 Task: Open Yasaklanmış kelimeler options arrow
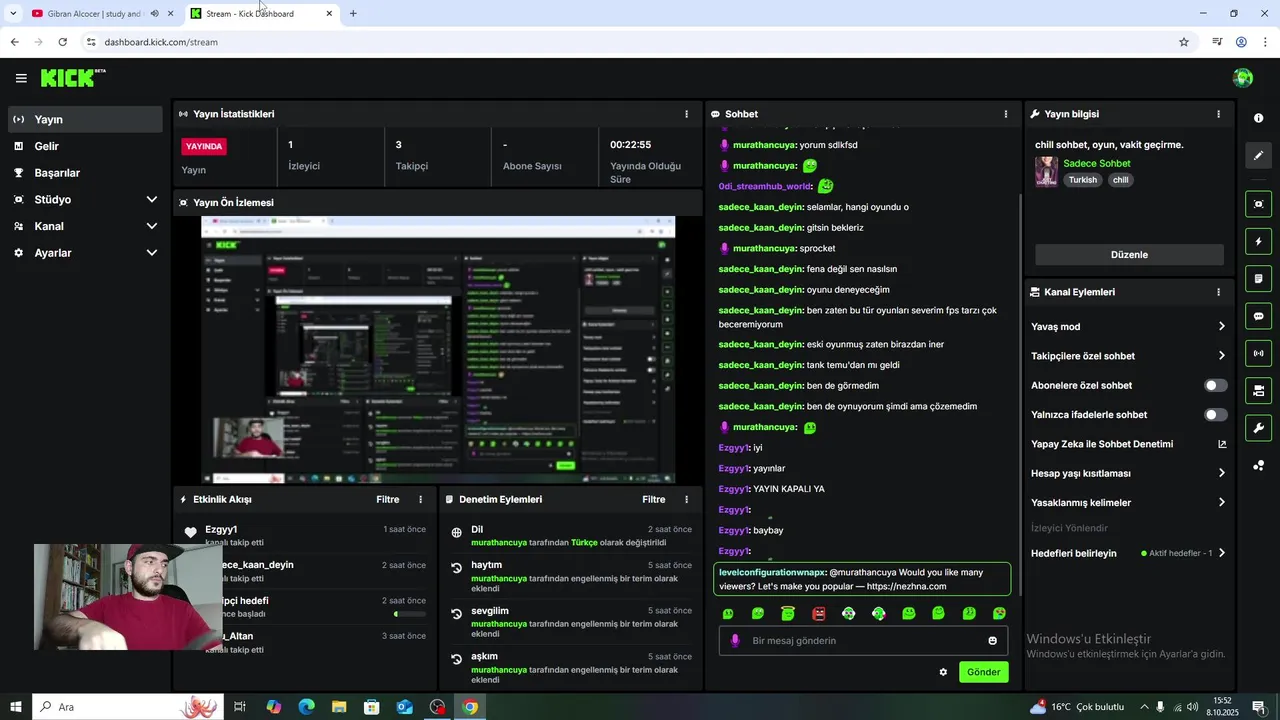[1221, 502]
